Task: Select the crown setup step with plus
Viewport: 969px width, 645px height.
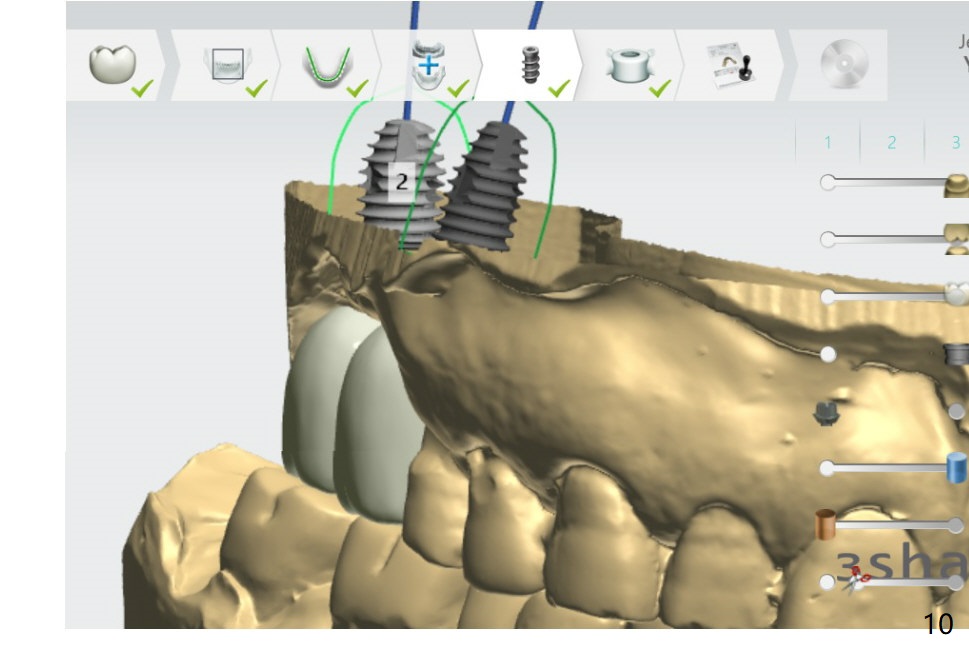Action: (x=428, y=66)
